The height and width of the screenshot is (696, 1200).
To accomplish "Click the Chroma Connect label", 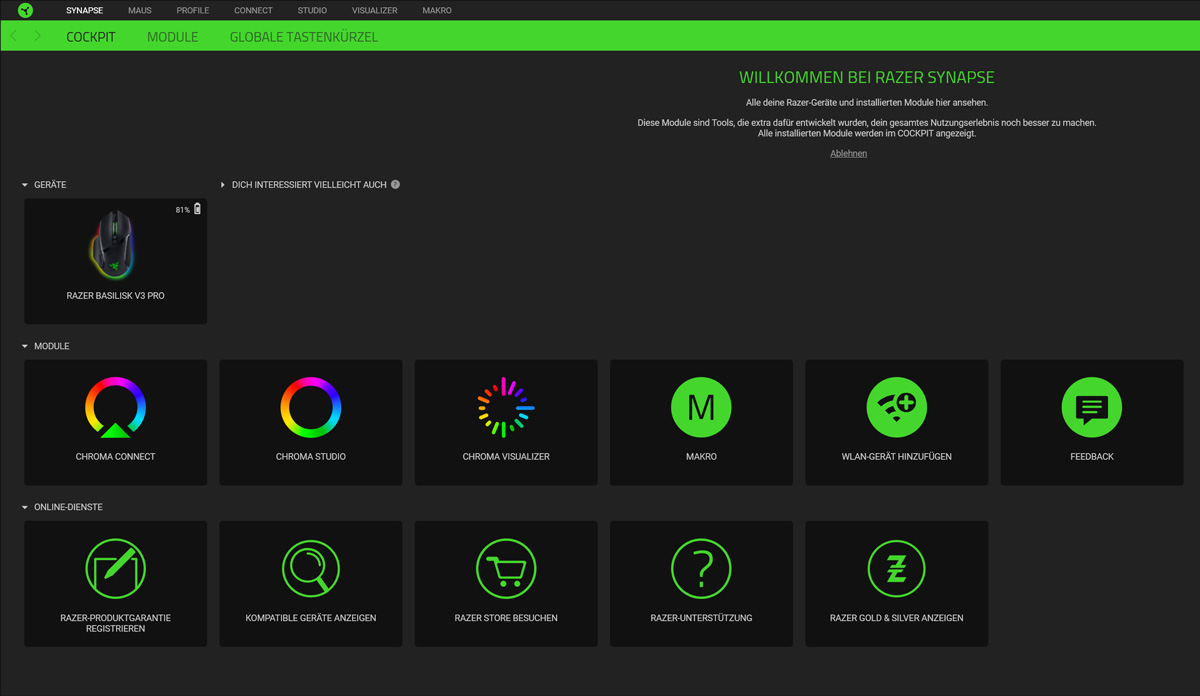I will pos(116,457).
